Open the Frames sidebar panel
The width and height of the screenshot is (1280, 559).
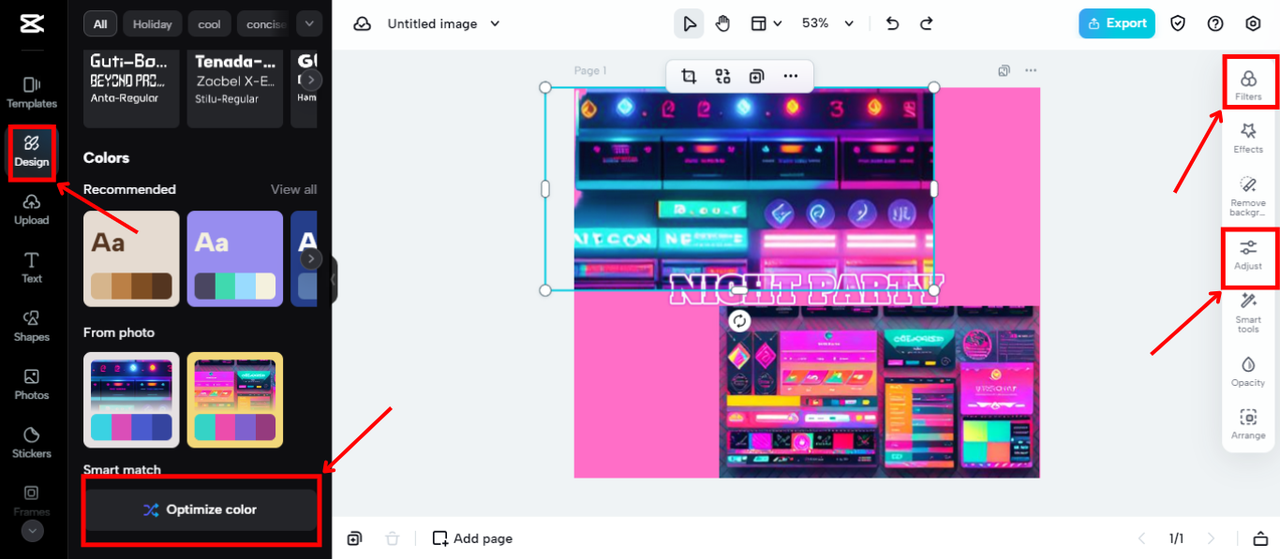[32, 500]
